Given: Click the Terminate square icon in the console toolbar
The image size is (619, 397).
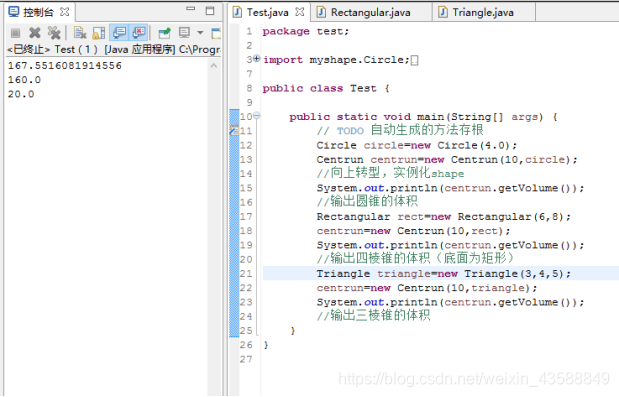Looking at the screenshot, I should pos(15,33).
